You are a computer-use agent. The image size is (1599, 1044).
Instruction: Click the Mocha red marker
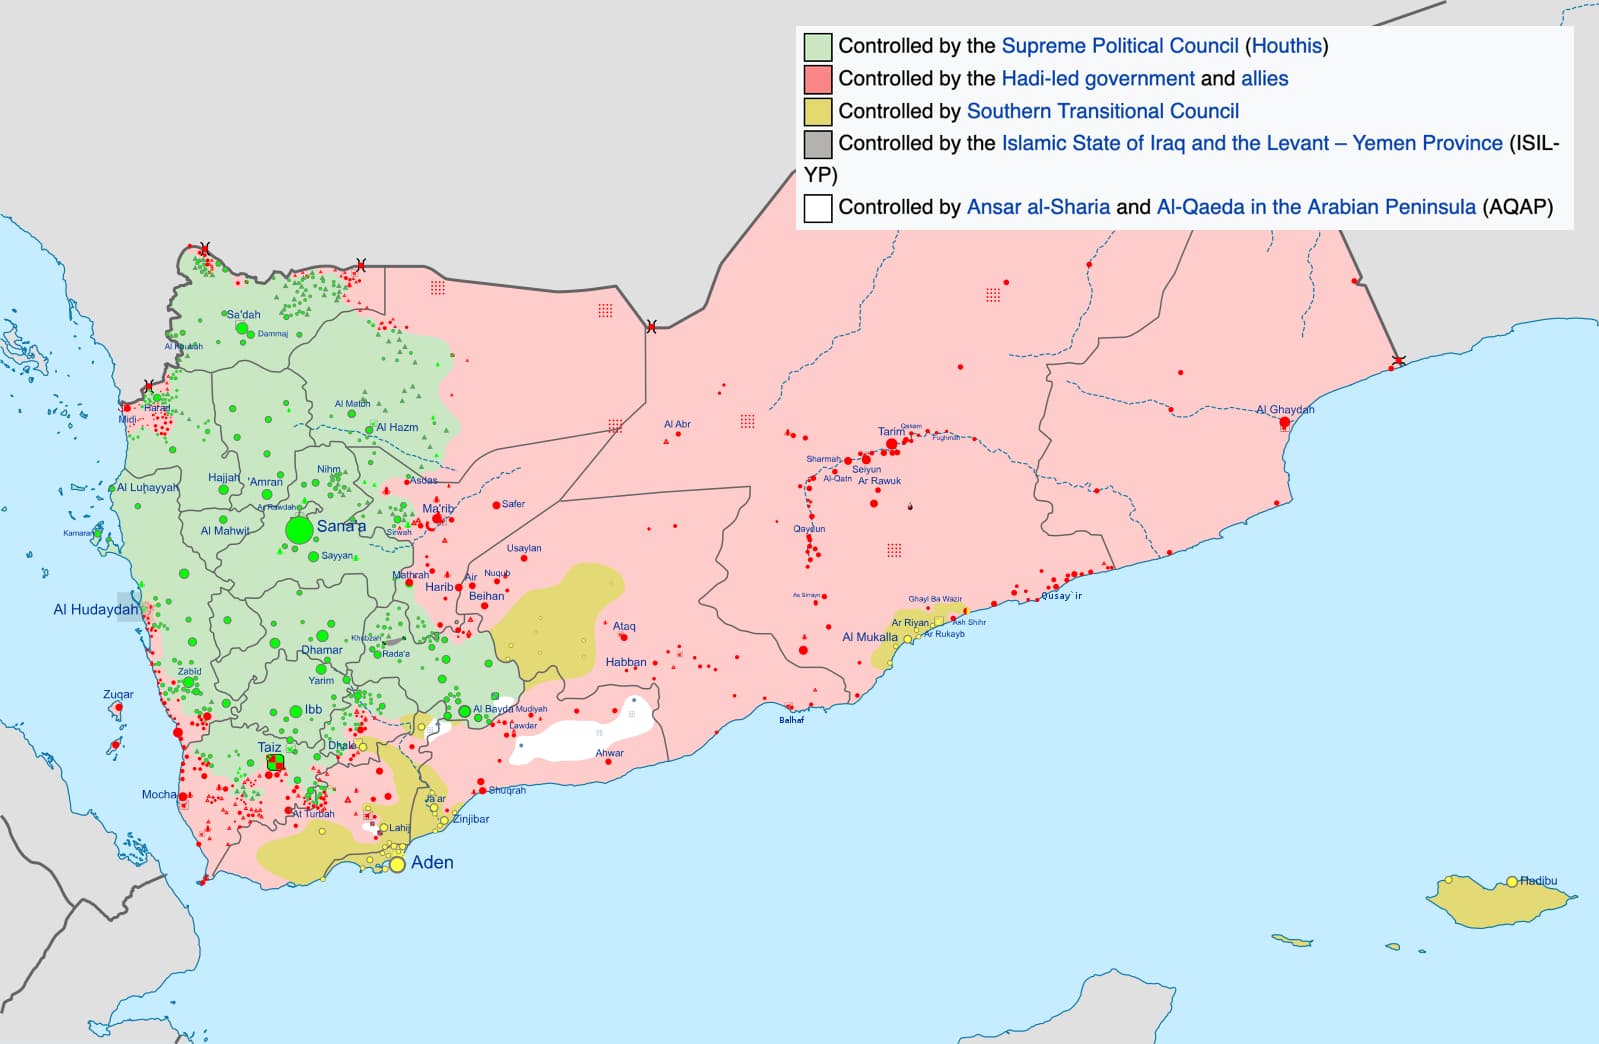(x=184, y=796)
